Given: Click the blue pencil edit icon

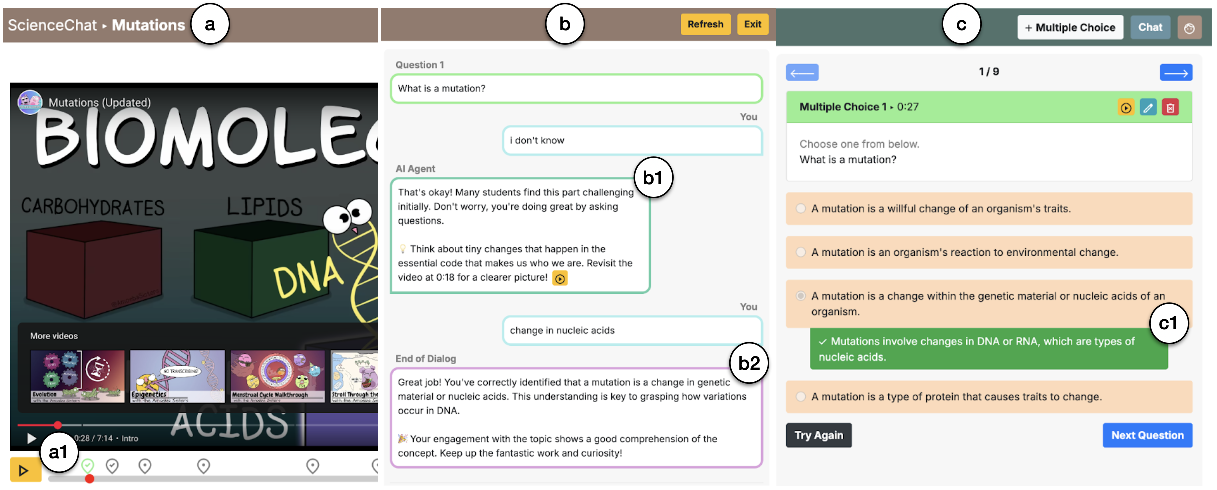Looking at the screenshot, I should click(x=1148, y=107).
